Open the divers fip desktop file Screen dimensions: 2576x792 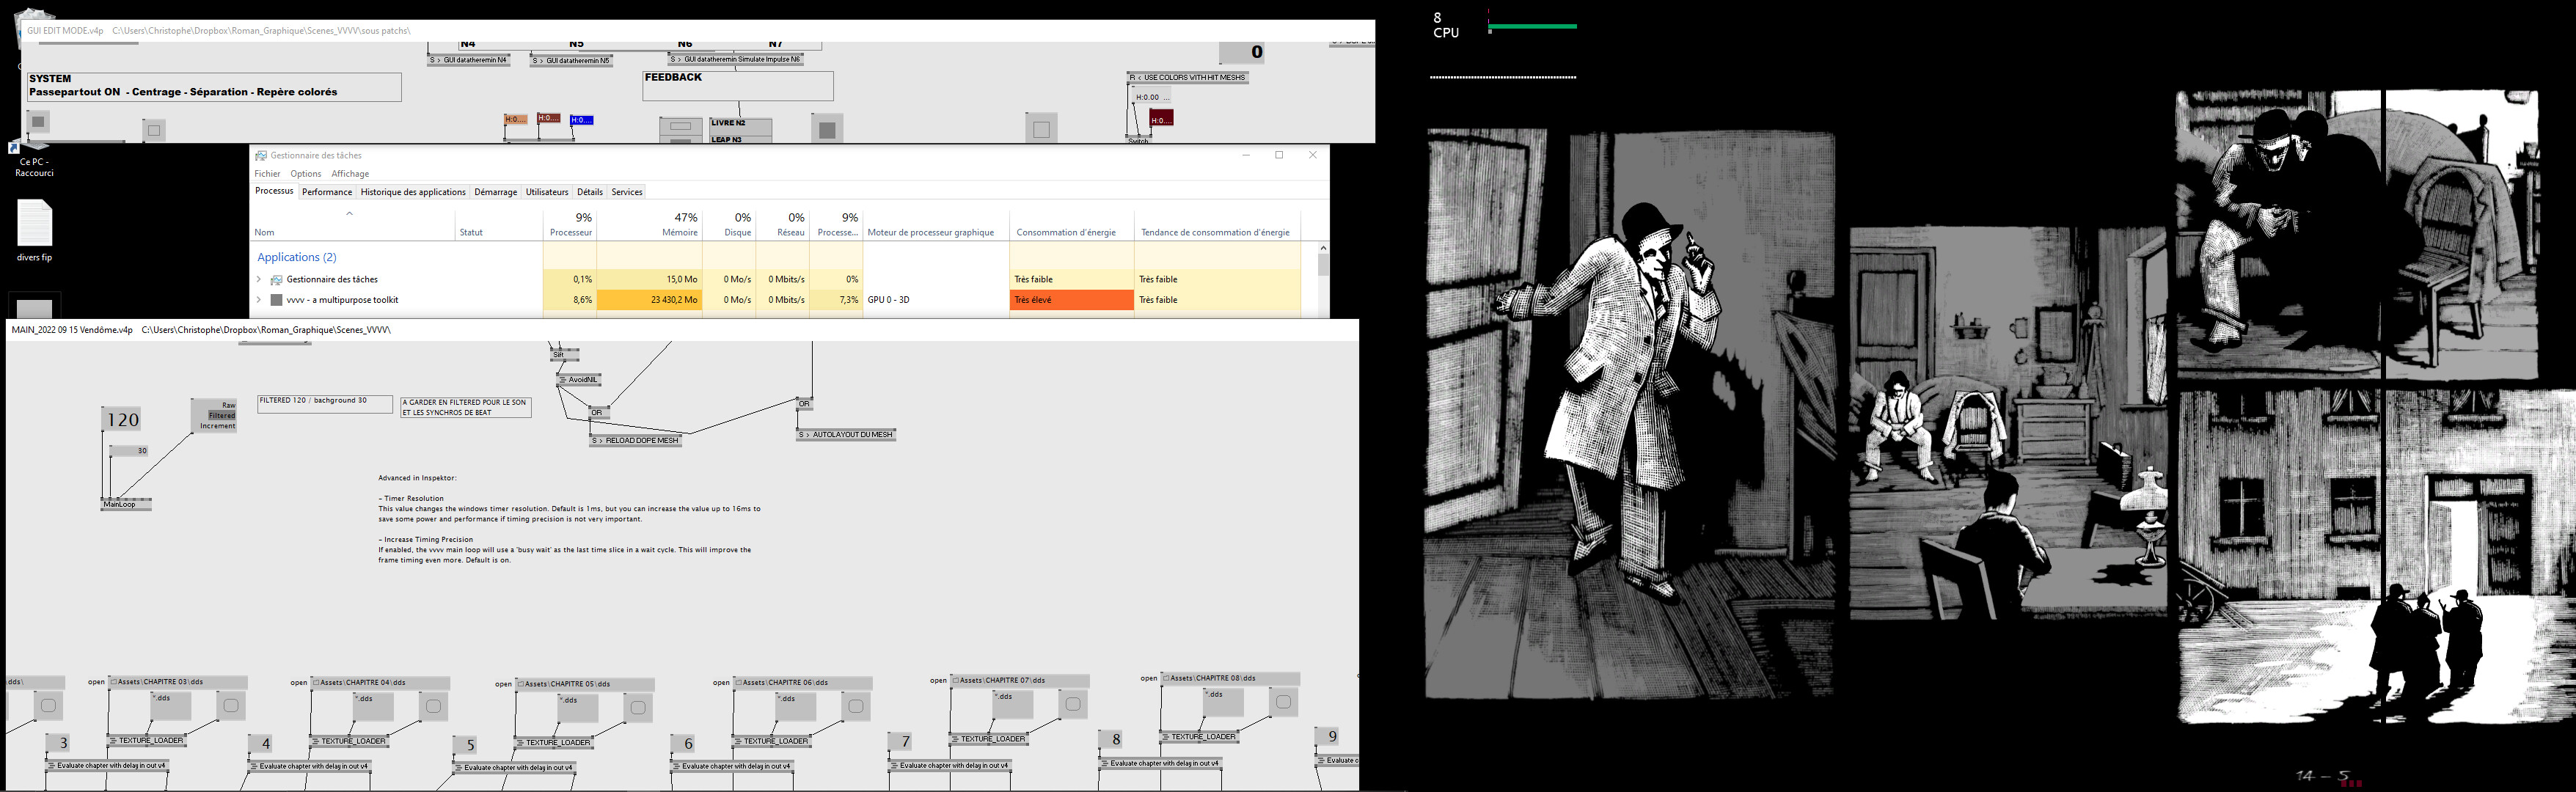[34, 231]
